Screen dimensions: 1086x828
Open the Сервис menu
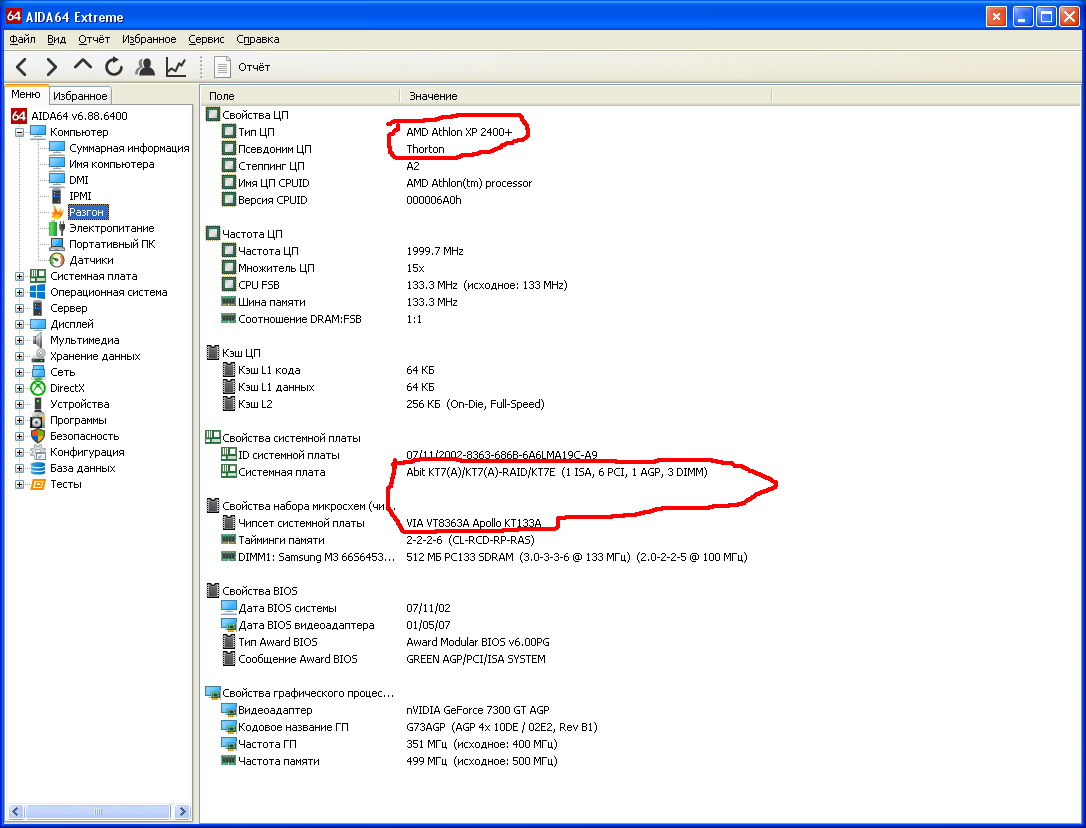click(206, 39)
